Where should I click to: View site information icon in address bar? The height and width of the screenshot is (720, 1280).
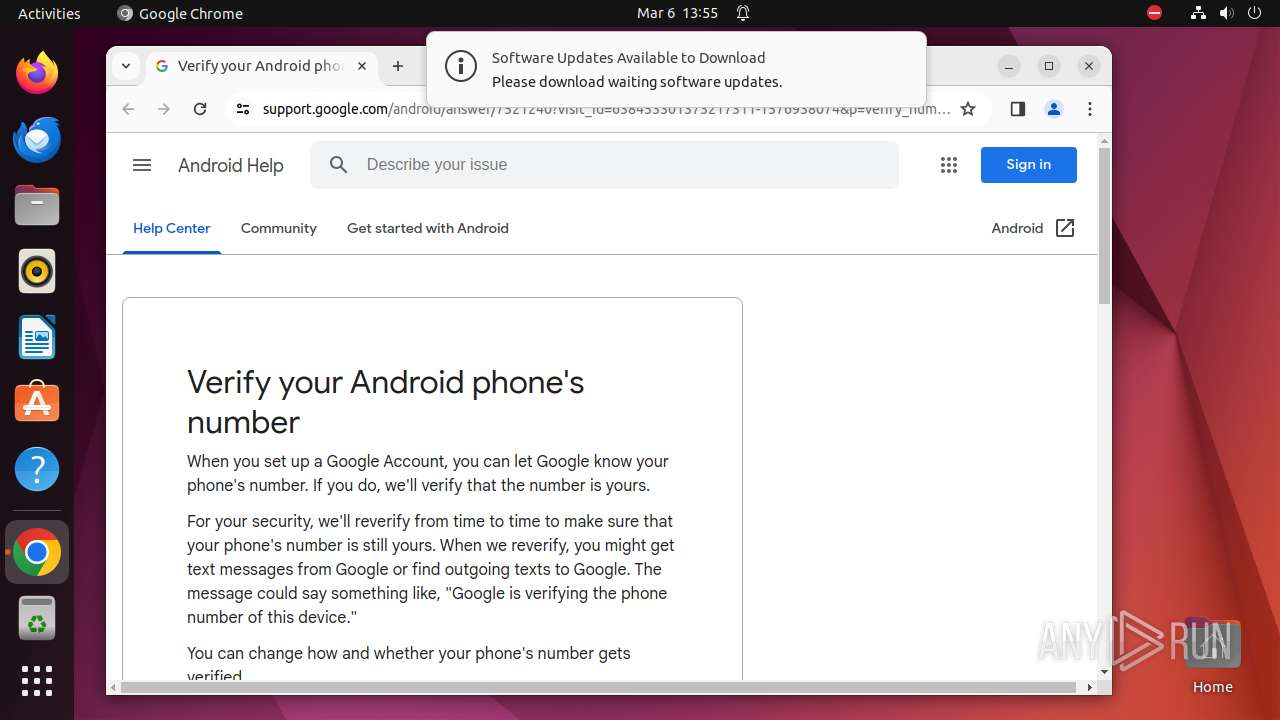[242, 109]
